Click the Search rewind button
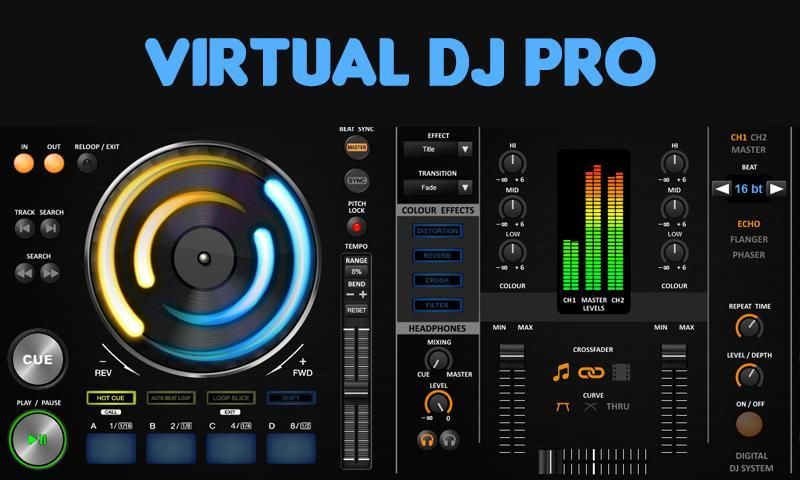The width and height of the screenshot is (800, 480). tap(25, 272)
